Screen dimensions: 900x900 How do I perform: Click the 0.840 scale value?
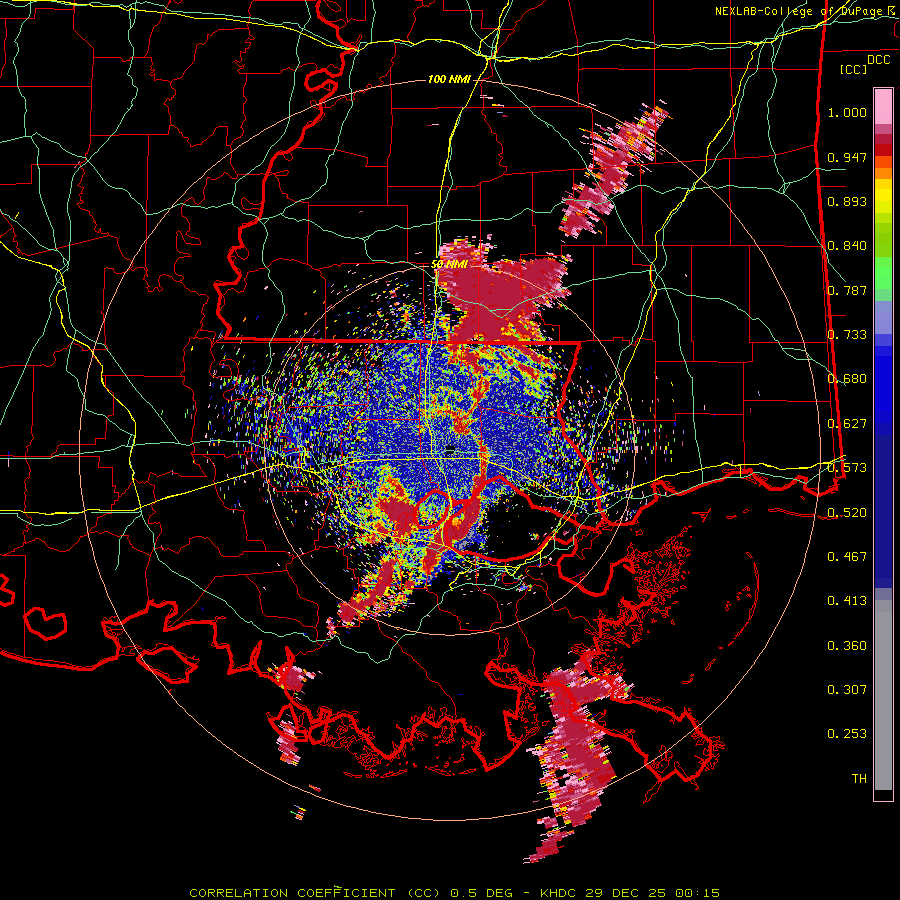(847, 246)
